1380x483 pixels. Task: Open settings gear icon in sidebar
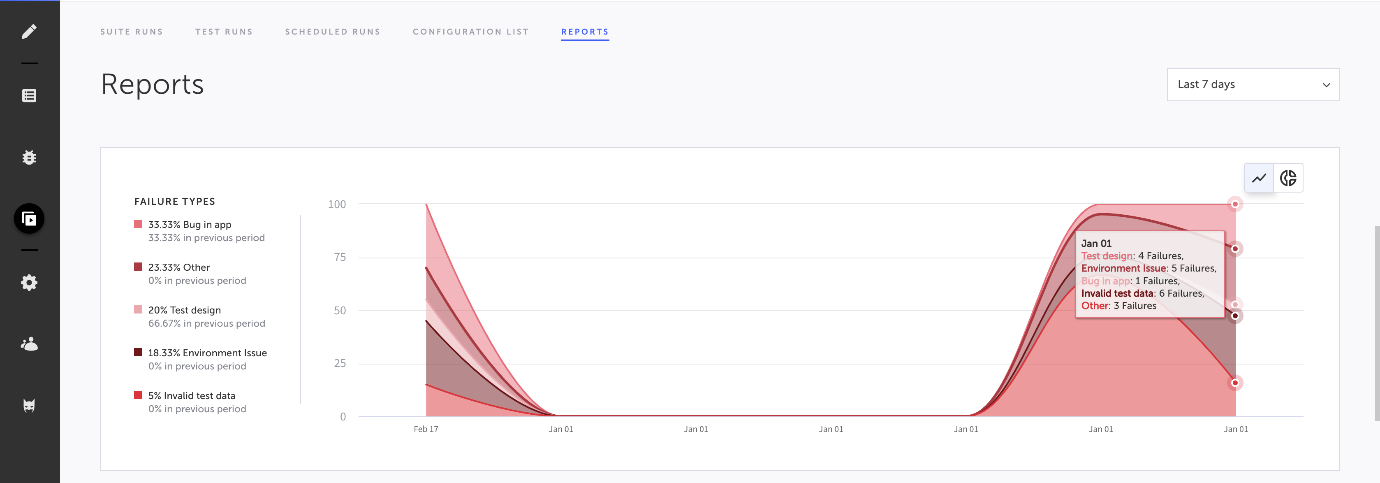click(x=29, y=283)
